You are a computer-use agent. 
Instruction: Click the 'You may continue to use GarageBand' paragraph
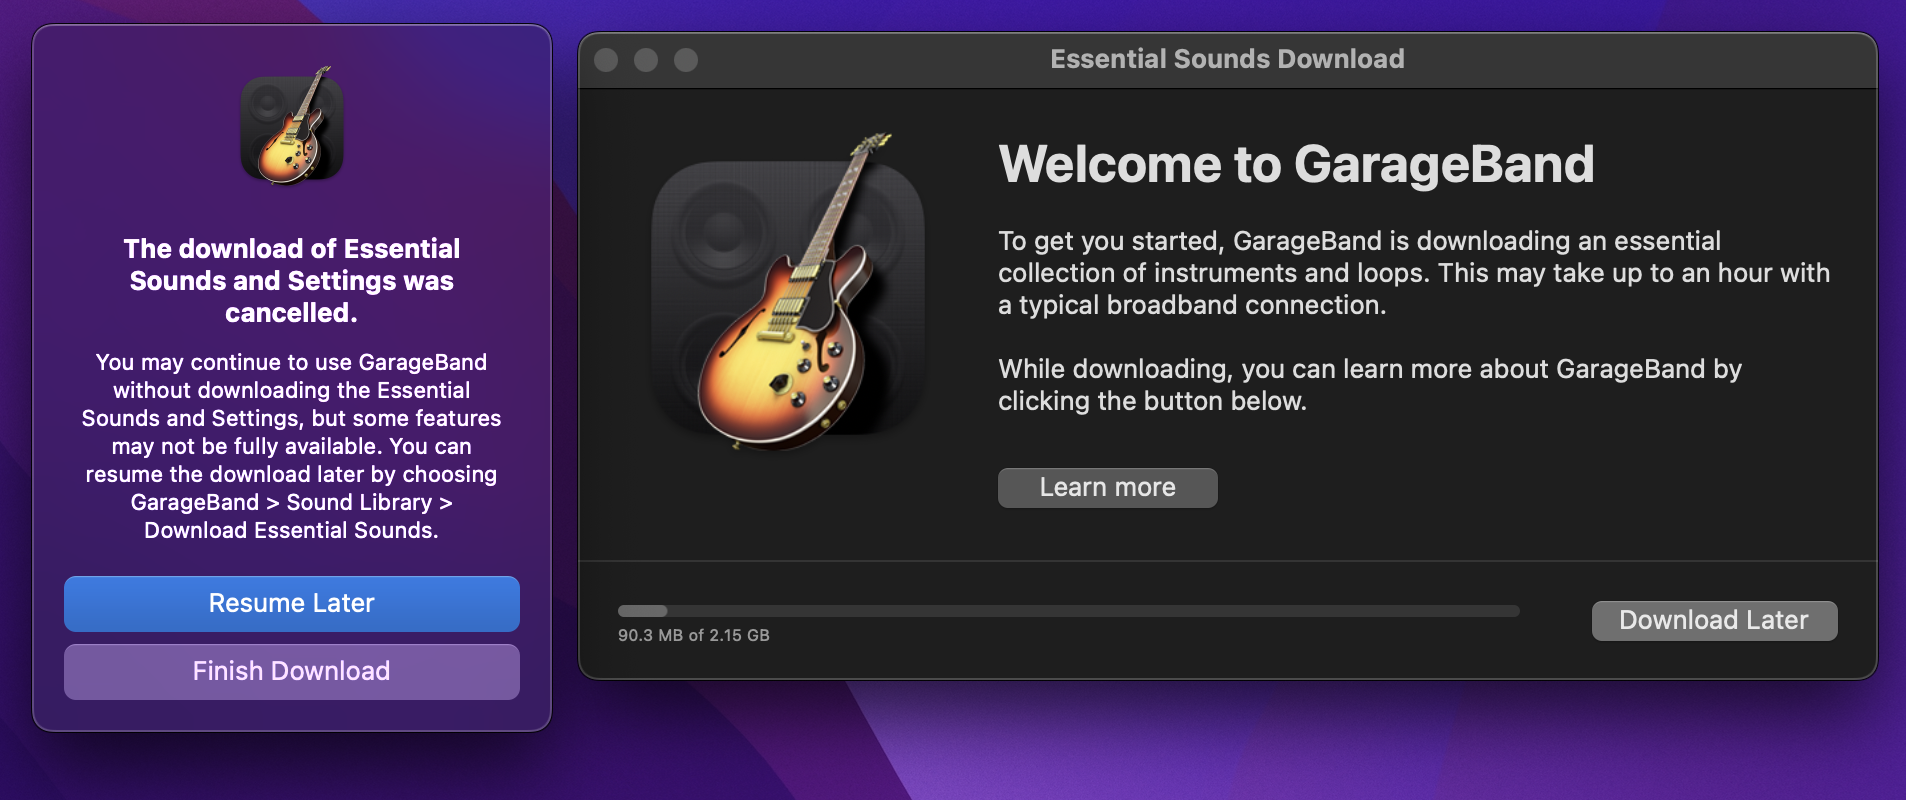[292, 446]
